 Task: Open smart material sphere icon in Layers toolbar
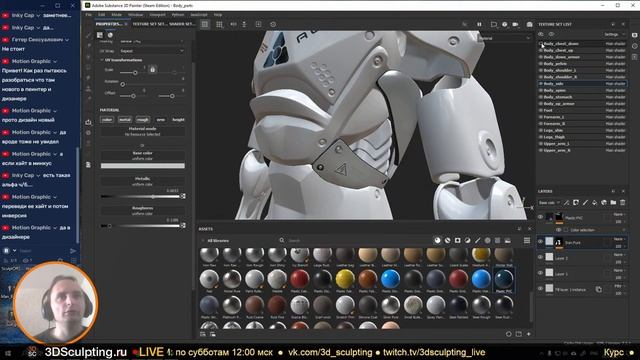tap(604, 202)
